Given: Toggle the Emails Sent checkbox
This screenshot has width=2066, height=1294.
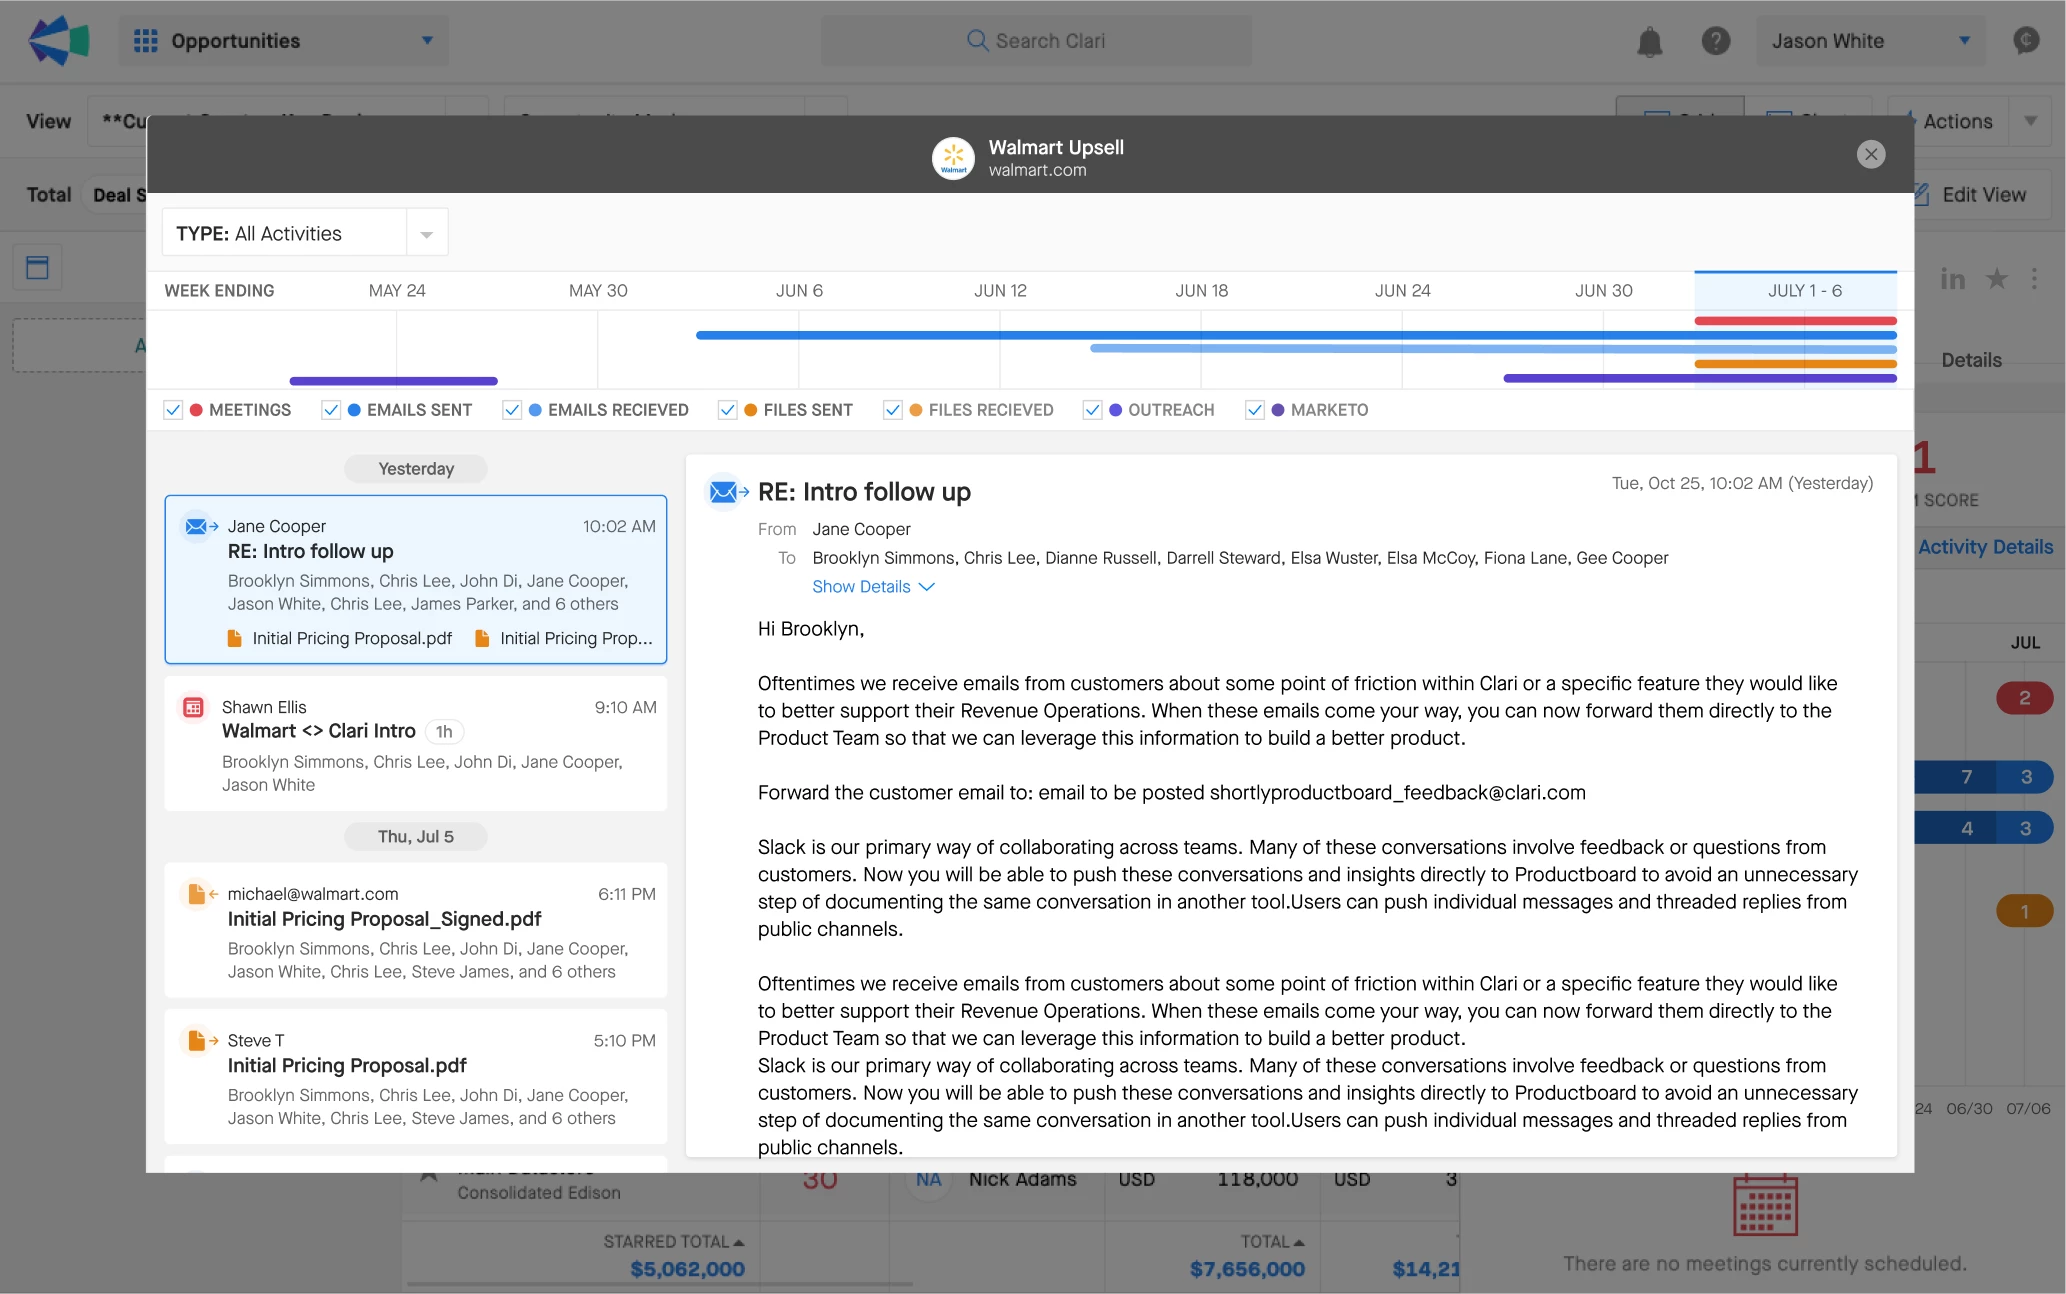Looking at the screenshot, I should tap(331, 410).
